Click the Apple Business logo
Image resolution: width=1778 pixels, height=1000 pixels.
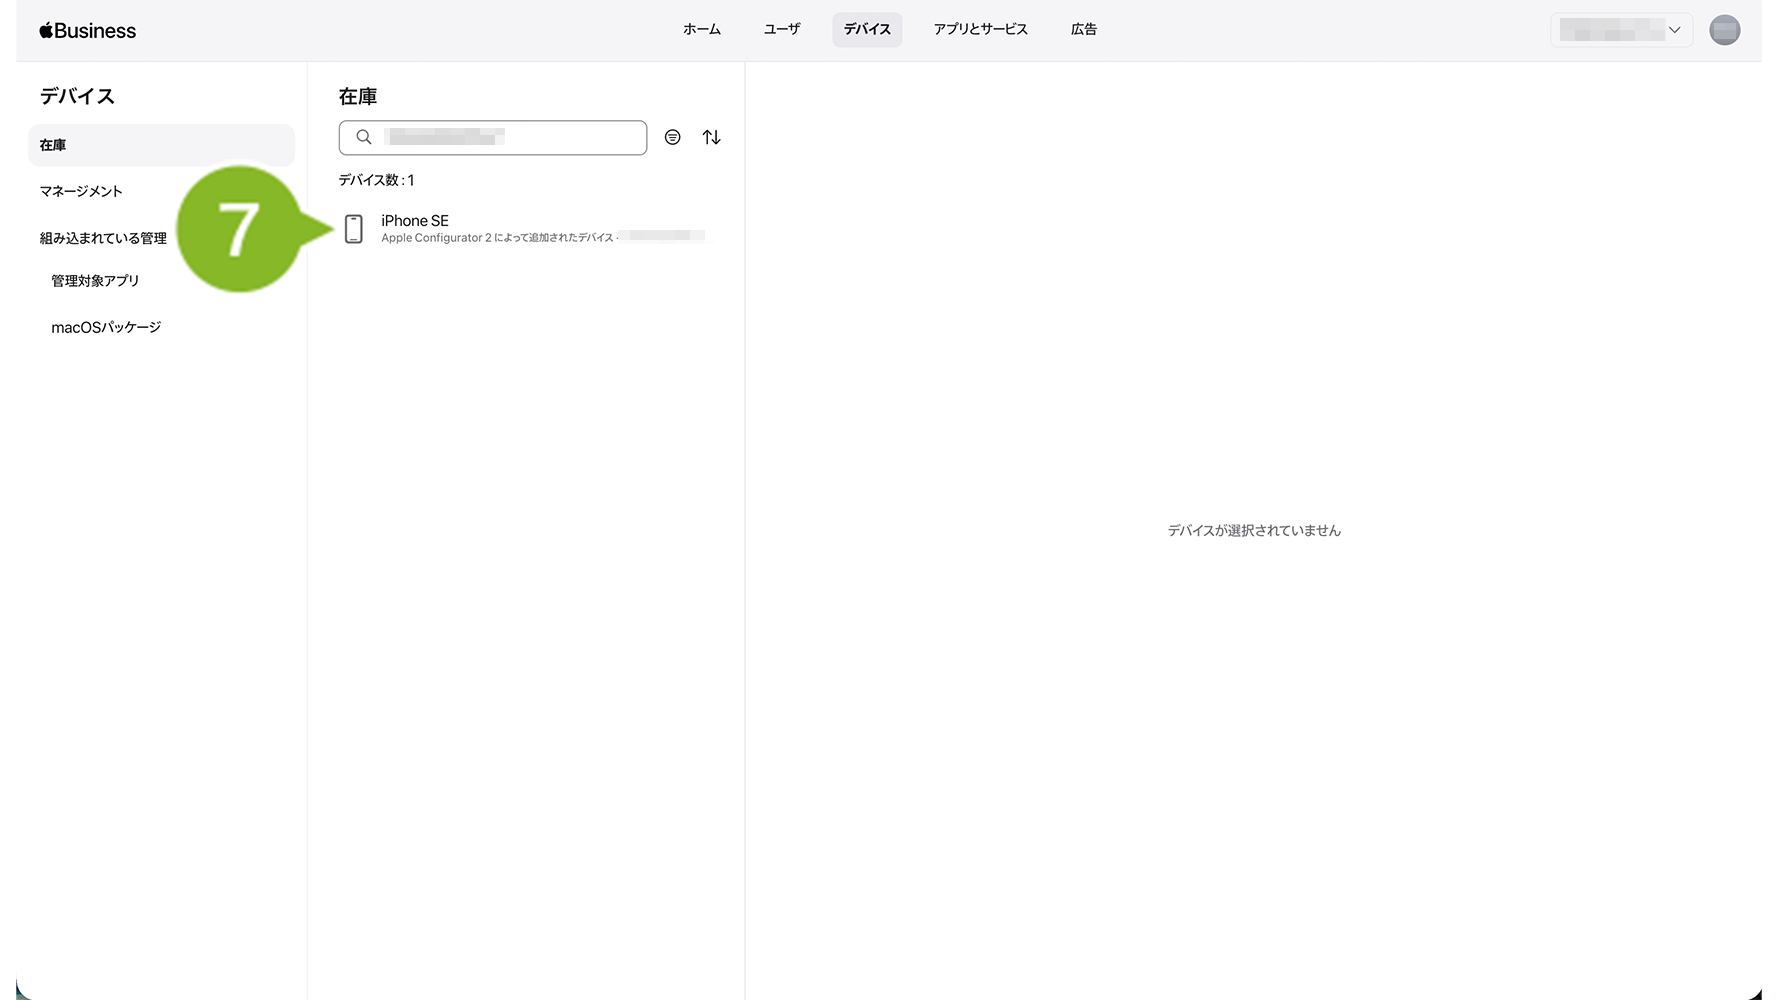tap(87, 31)
